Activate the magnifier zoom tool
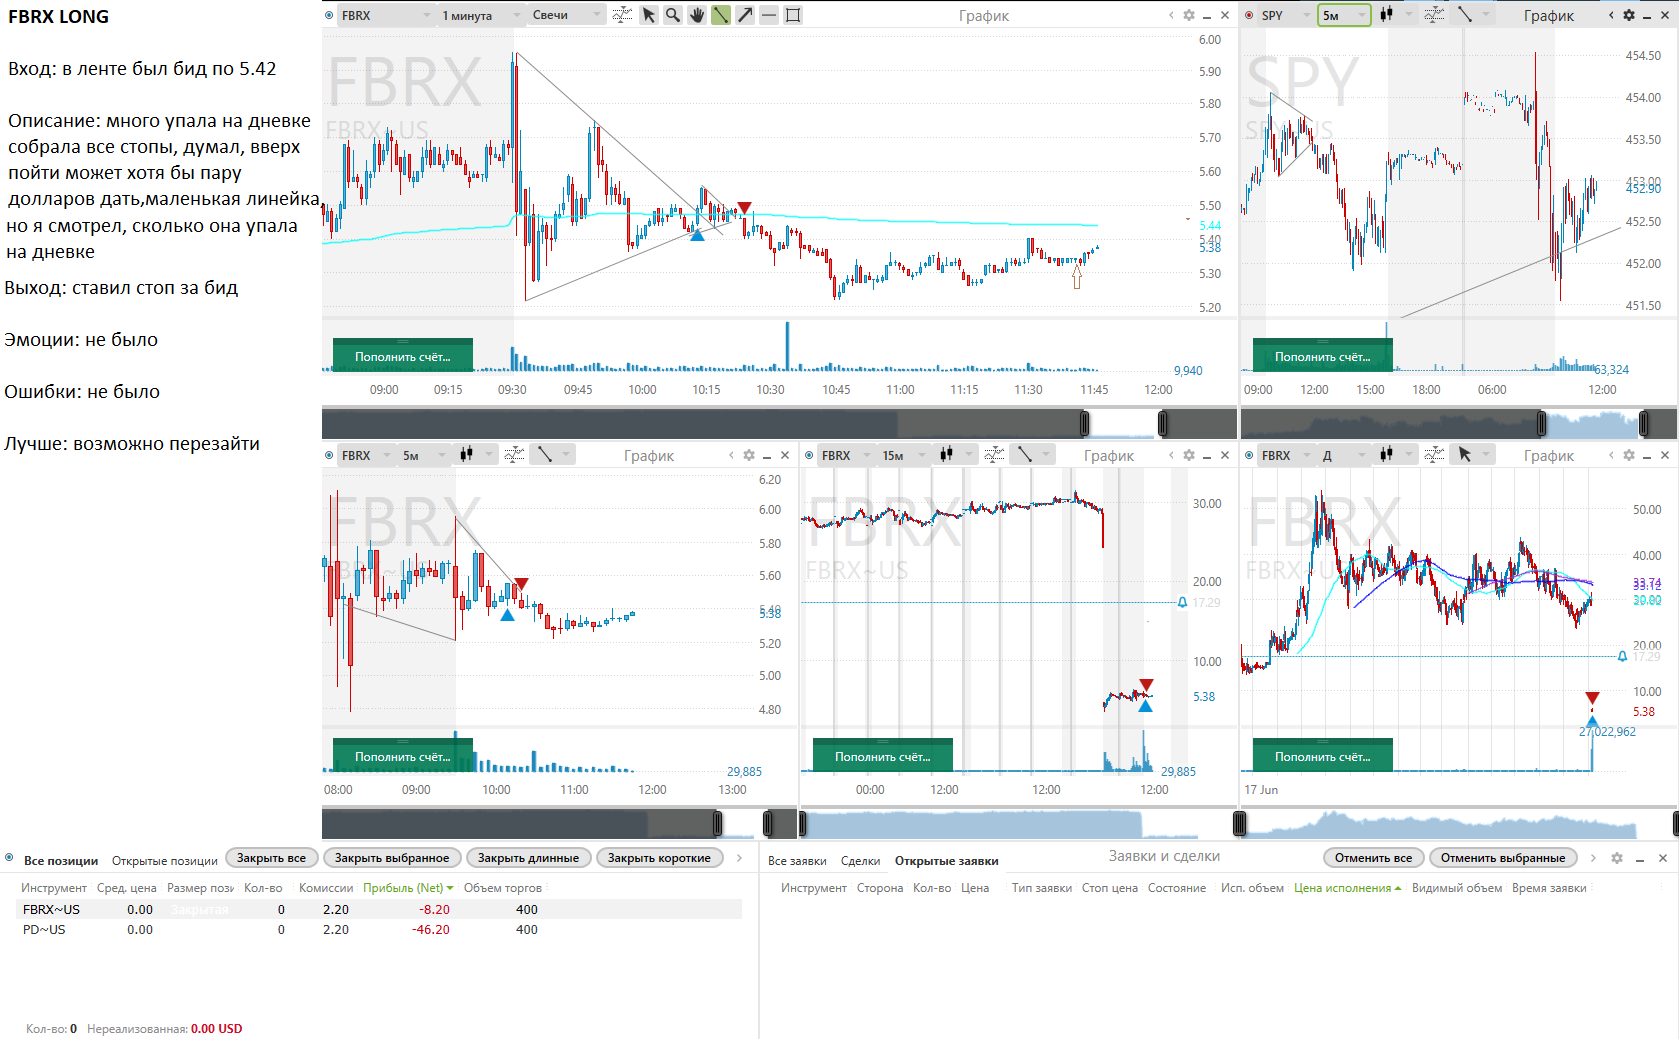 (673, 15)
